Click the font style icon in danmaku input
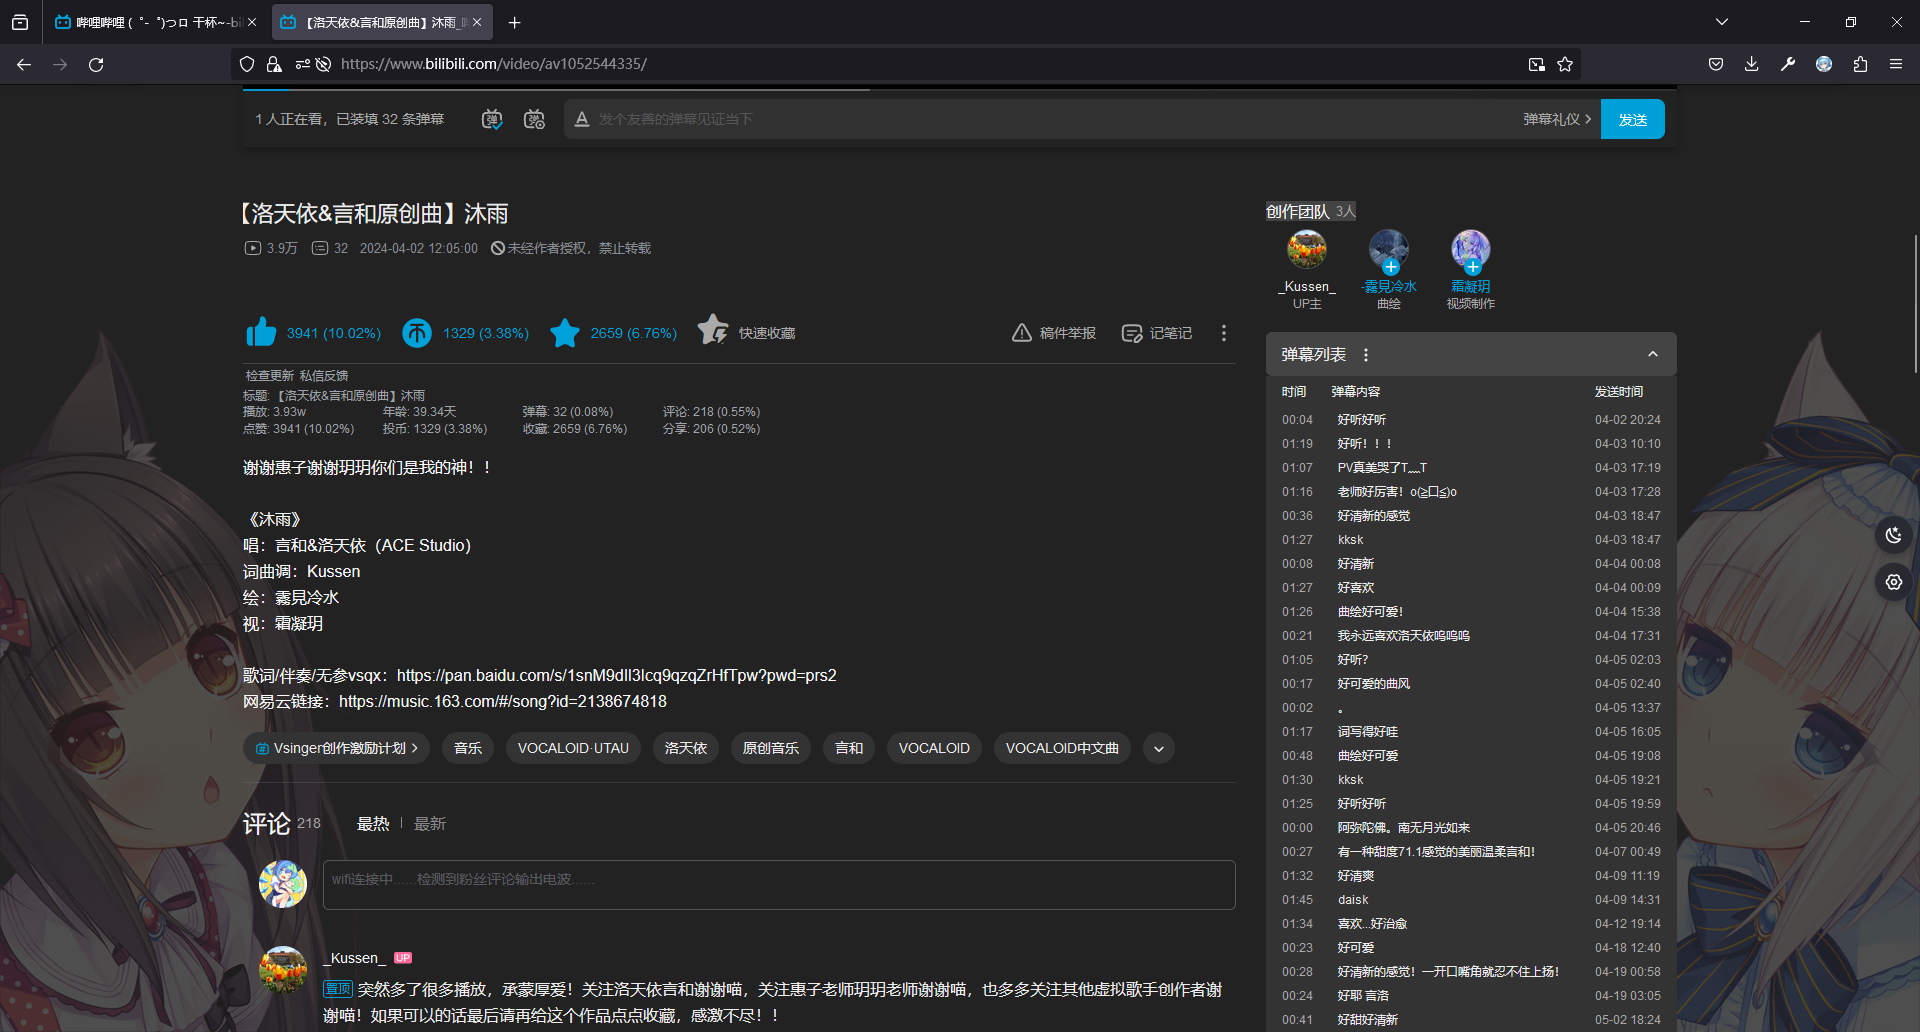 pyautogui.click(x=582, y=119)
